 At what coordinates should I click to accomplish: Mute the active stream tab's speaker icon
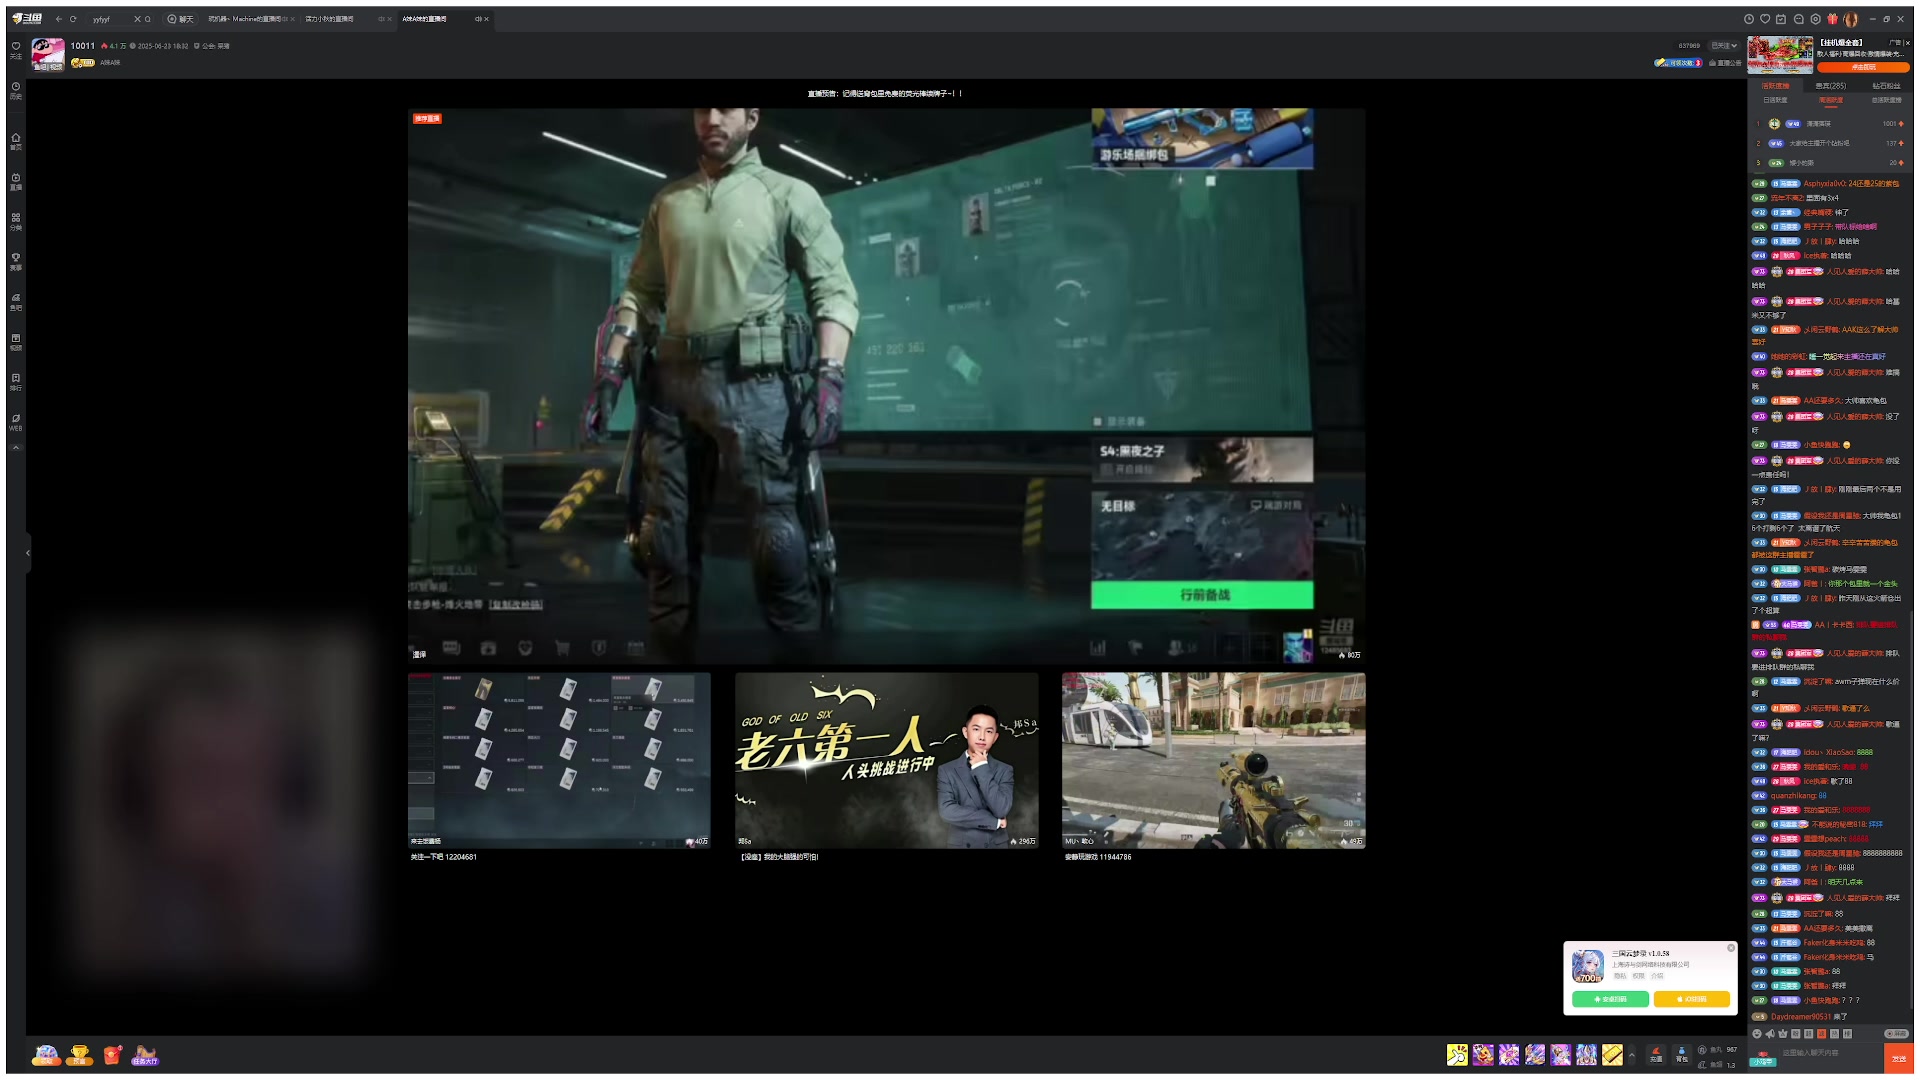click(478, 19)
